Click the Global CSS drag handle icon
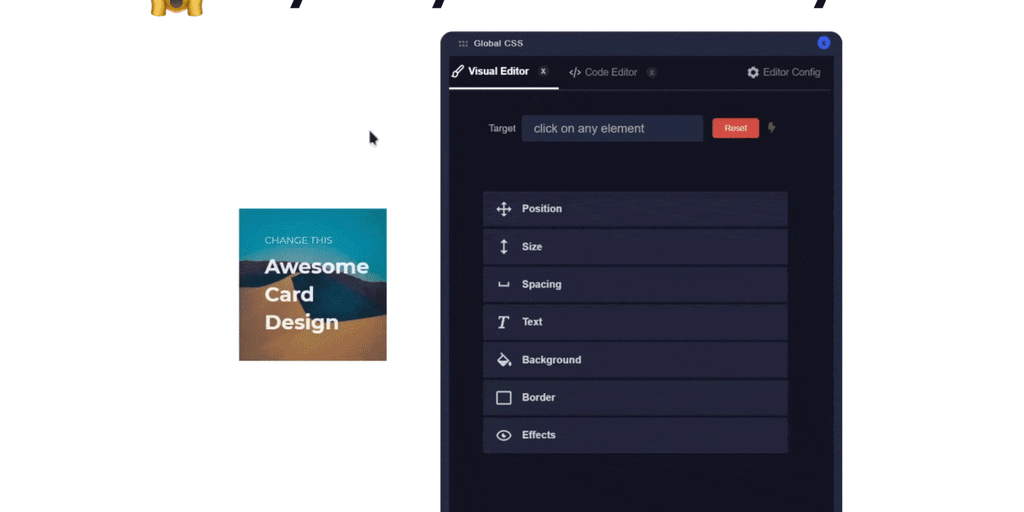This screenshot has height=512, width=1024. coord(463,44)
